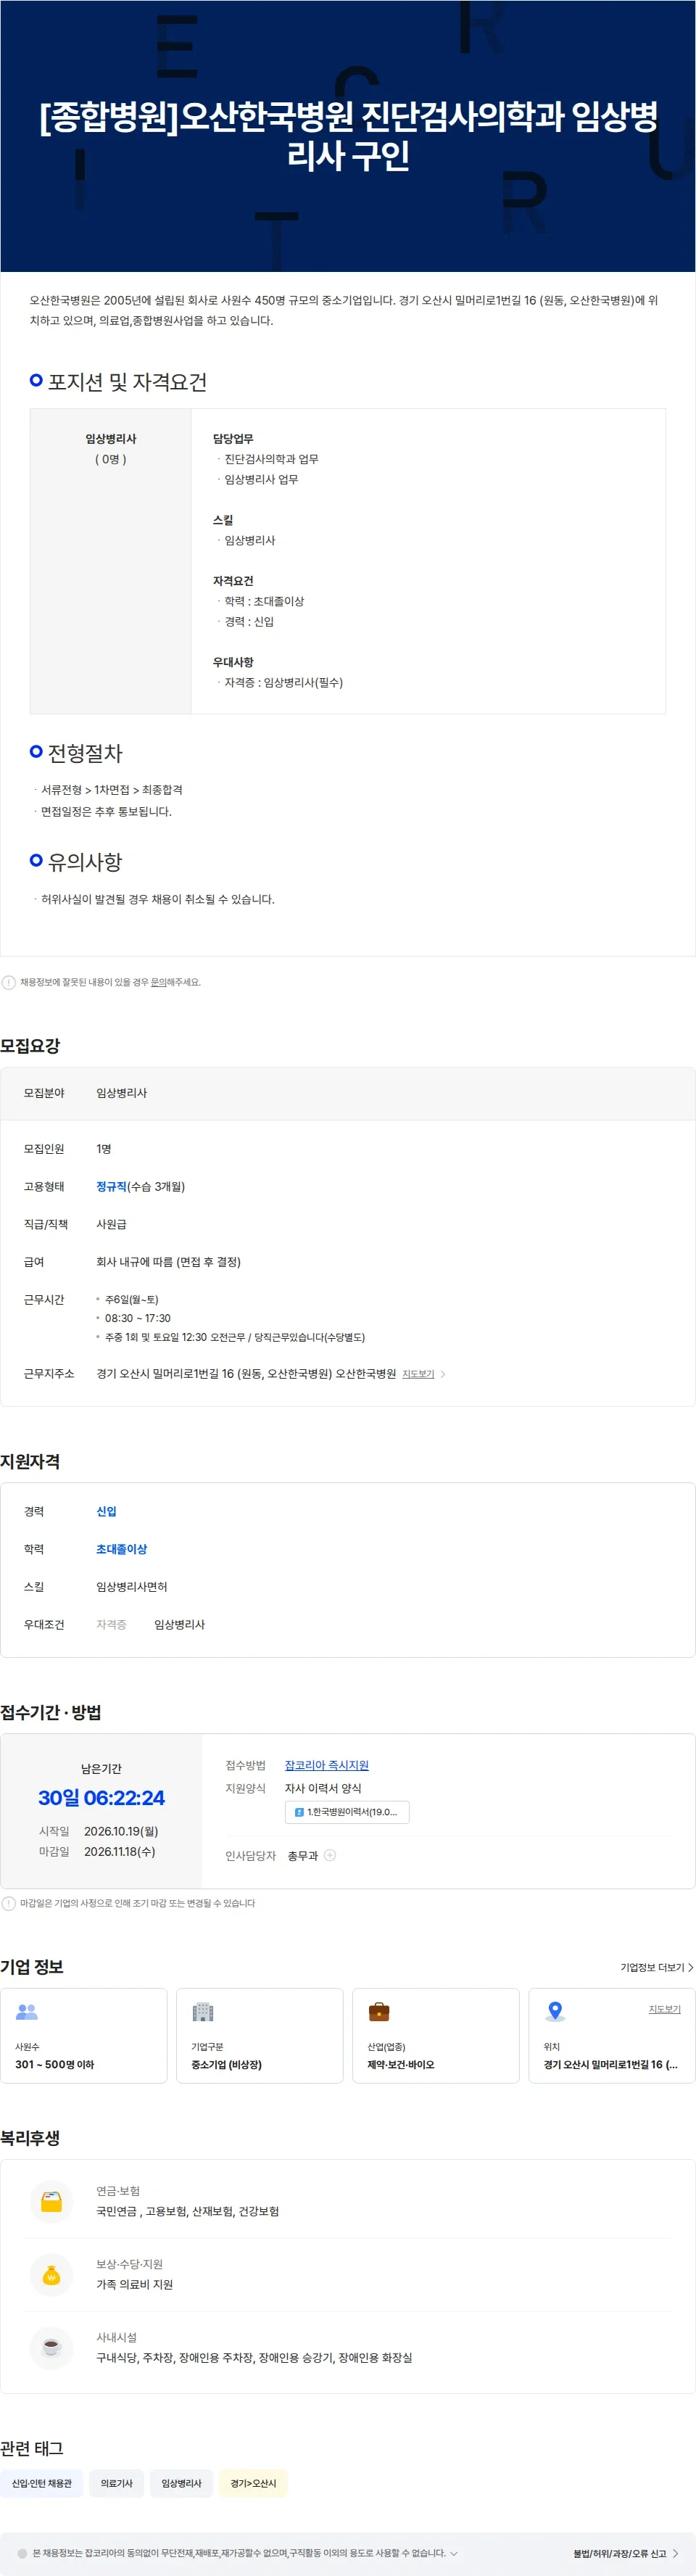Click the 유의사항 section heading
This screenshot has height=2576, width=696.
point(85,861)
